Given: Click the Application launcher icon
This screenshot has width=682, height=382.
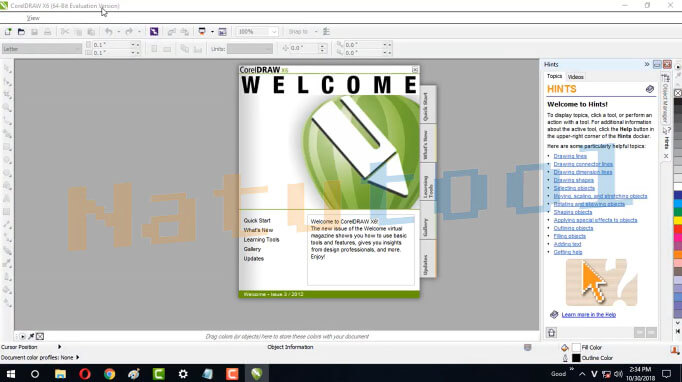Looking at the screenshot, I should point(202,32).
